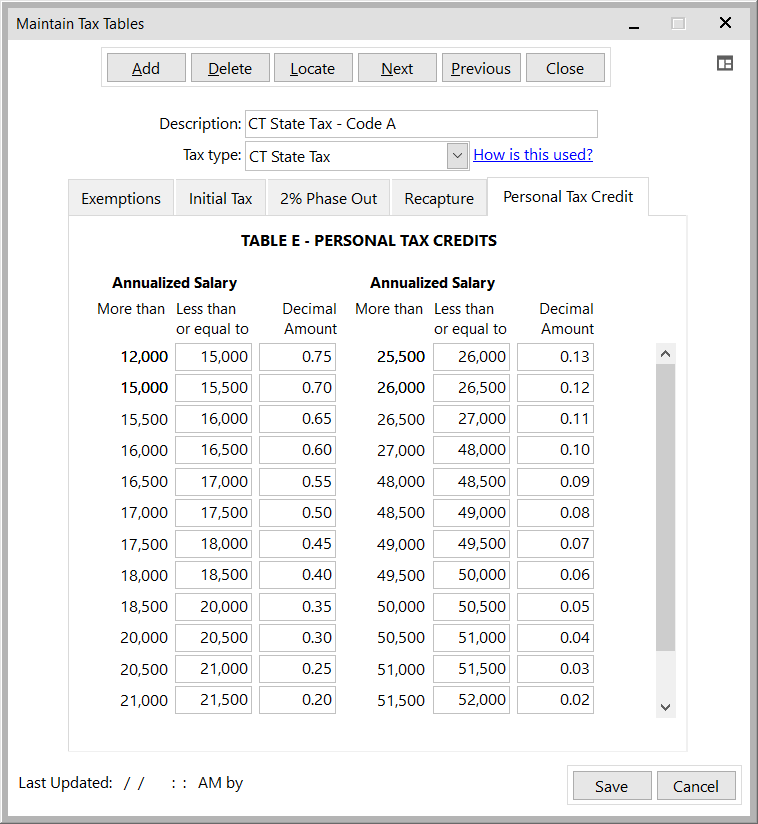Go to the Previous tax table
Screen dimensions: 758x824
point(481,68)
